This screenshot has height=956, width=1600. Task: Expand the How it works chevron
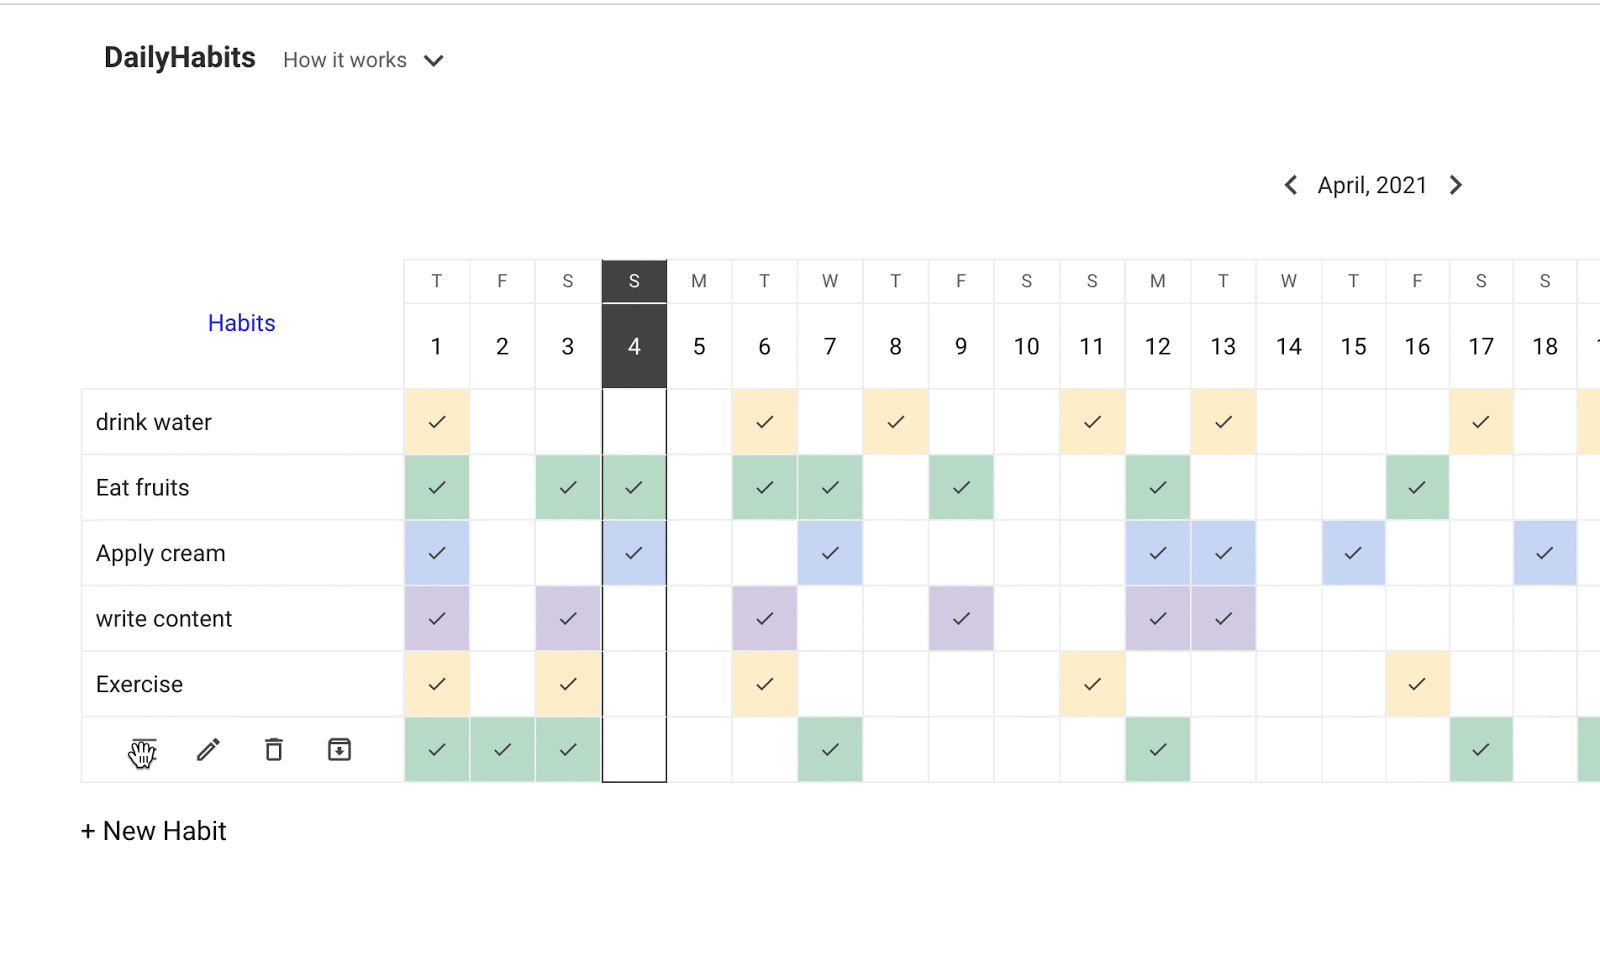(x=434, y=61)
